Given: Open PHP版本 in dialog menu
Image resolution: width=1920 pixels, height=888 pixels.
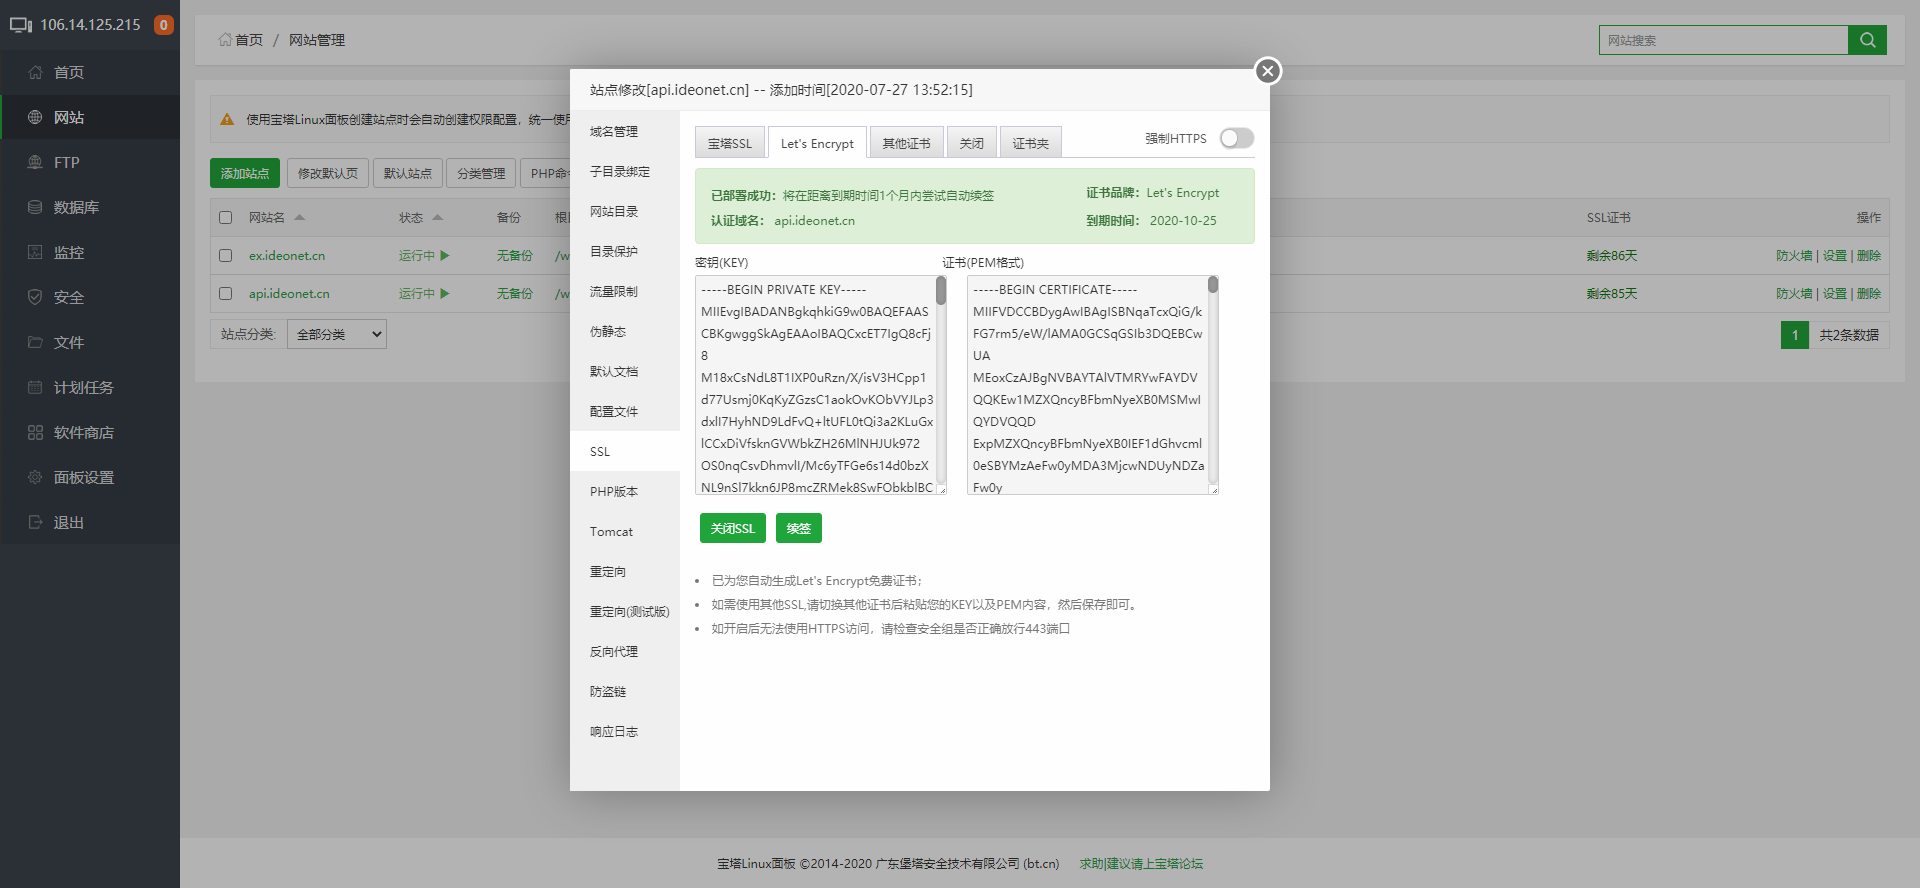Looking at the screenshot, I should [x=625, y=491].
